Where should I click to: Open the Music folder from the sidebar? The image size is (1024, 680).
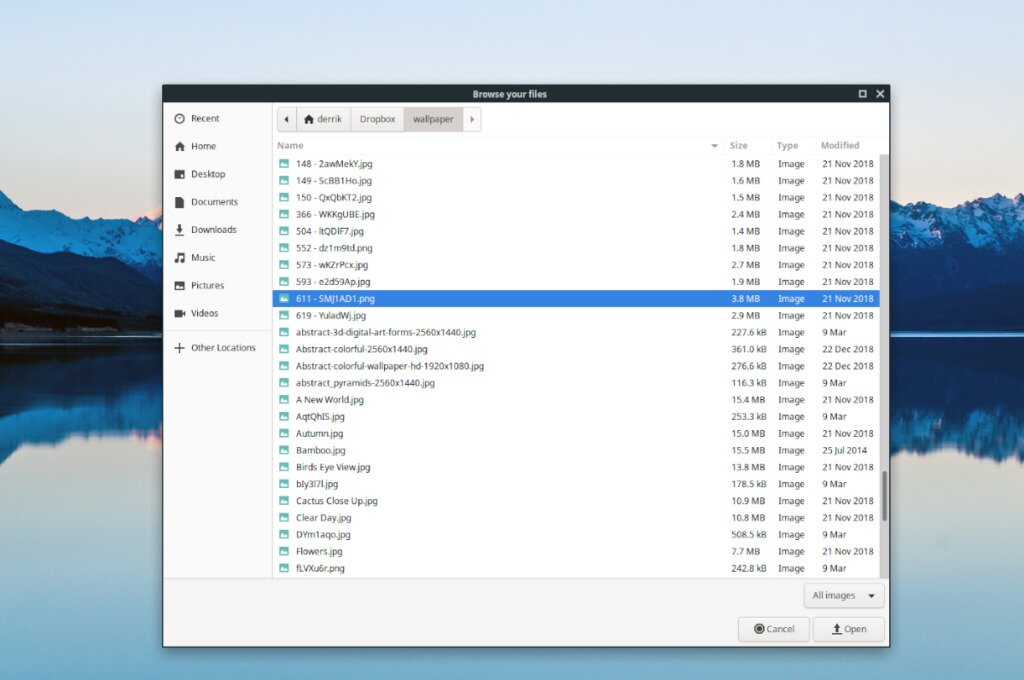point(179,257)
